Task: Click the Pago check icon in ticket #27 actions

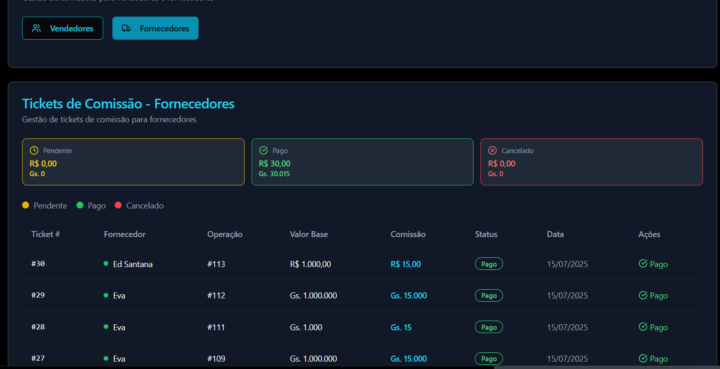Action: [x=643, y=358]
